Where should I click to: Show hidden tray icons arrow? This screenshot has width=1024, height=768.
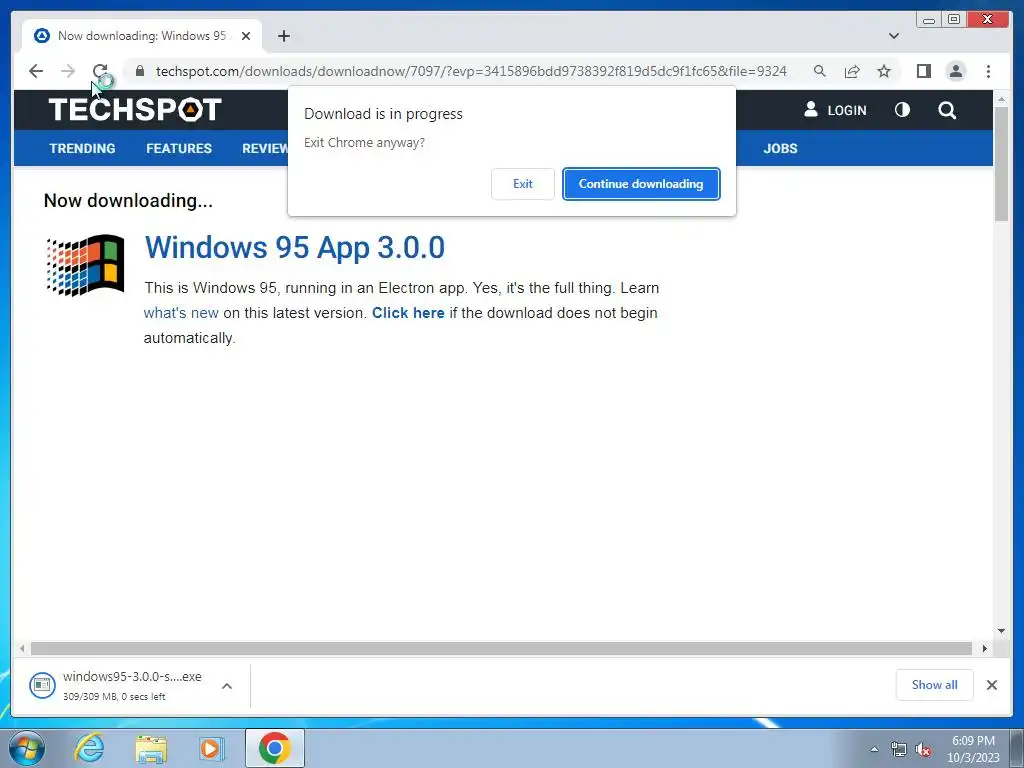(x=874, y=749)
